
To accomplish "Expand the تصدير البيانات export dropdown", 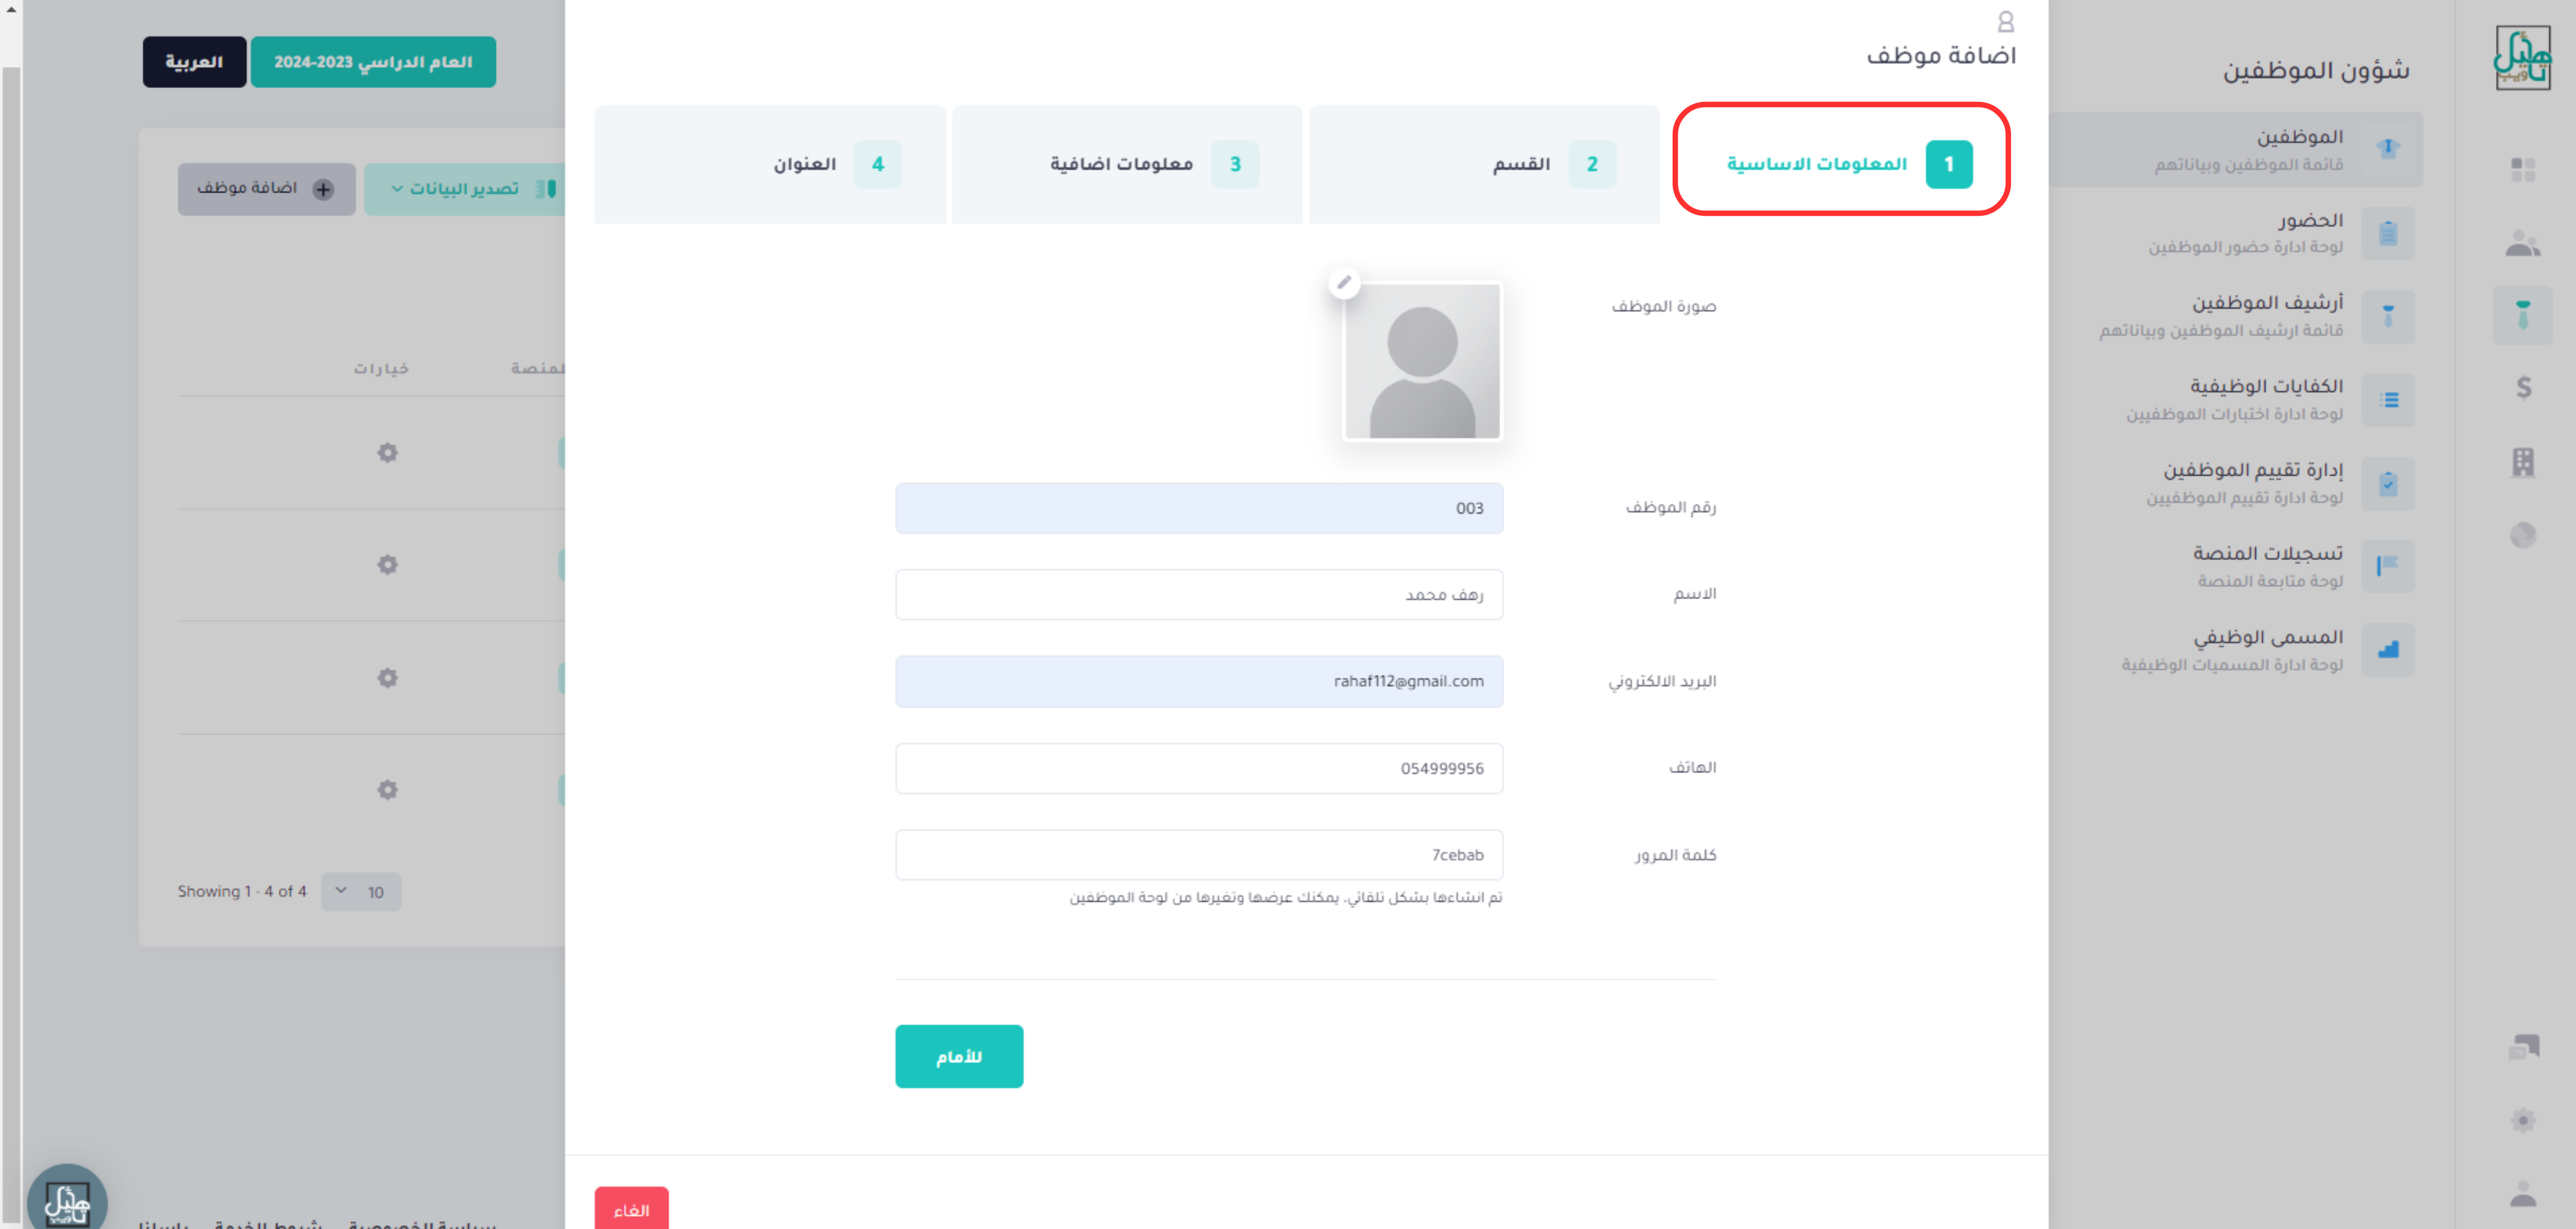I will pyautogui.click(x=465, y=189).
